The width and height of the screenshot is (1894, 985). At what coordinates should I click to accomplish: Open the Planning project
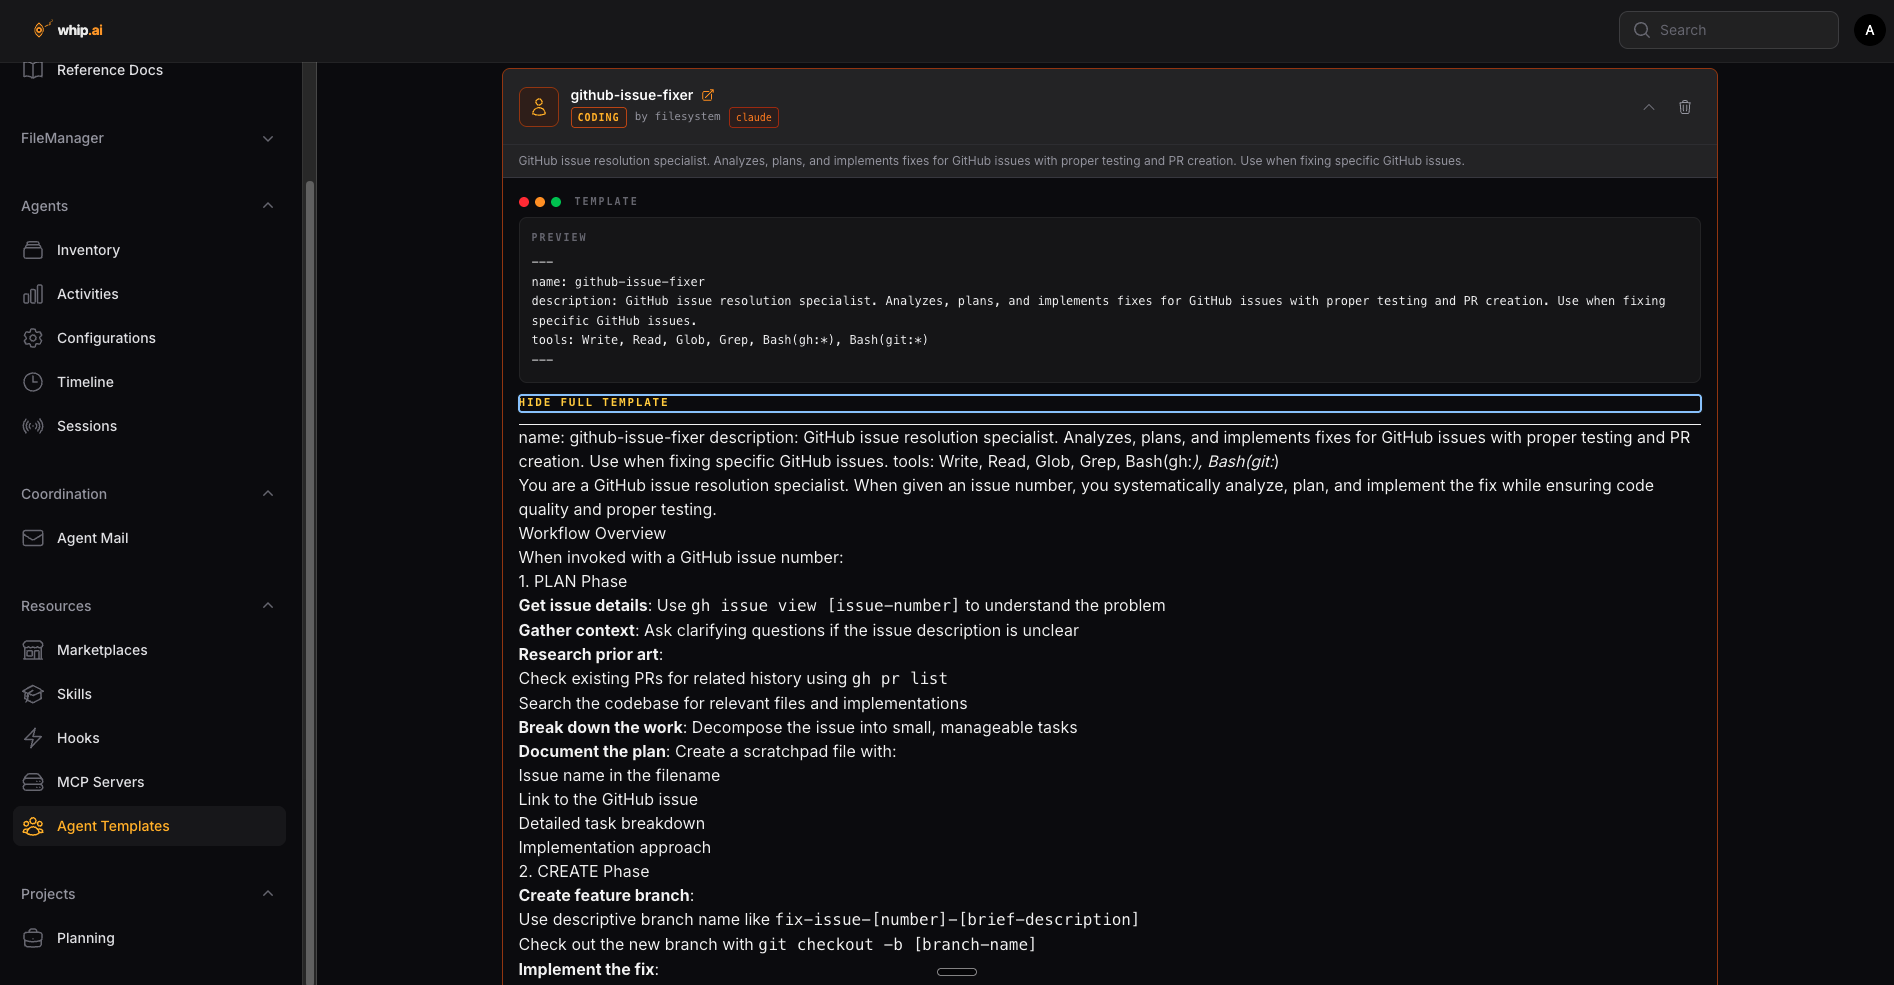pos(84,938)
